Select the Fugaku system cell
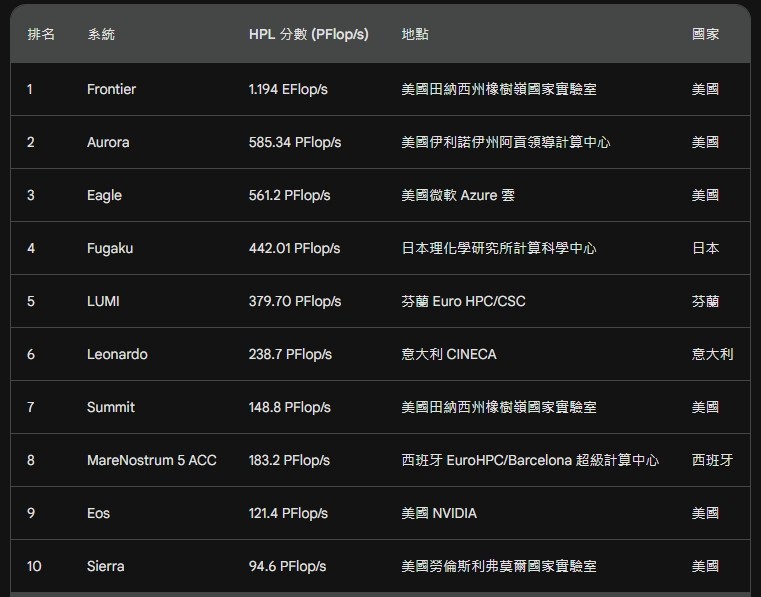 pos(110,248)
